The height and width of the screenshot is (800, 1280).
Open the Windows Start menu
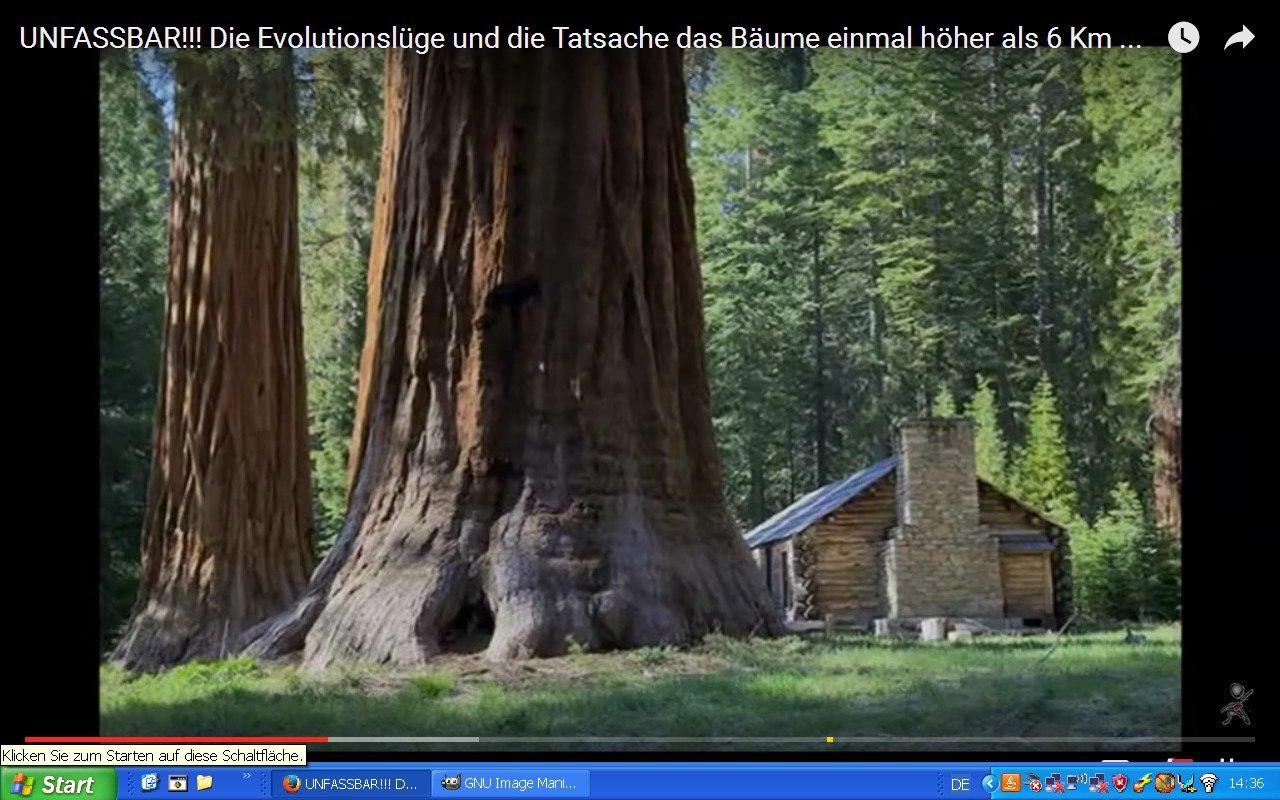(x=56, y=784)
